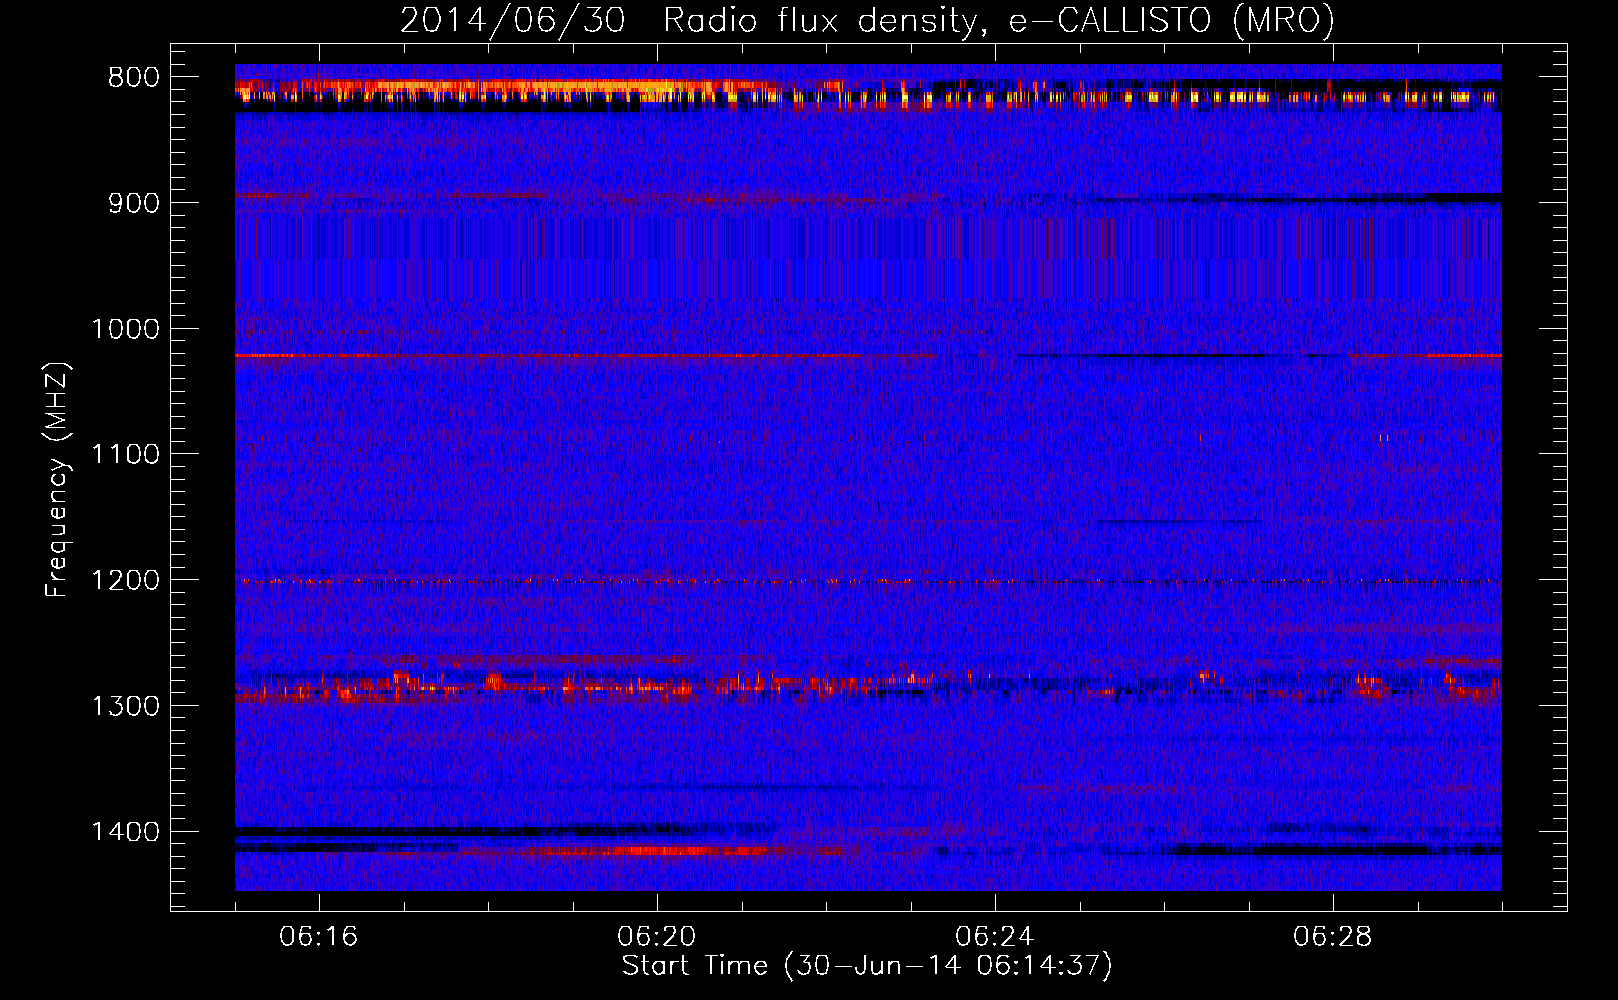Click the 06:16 time axis label
Screen dimensions: 1618x1000
(x=319, y=937)
